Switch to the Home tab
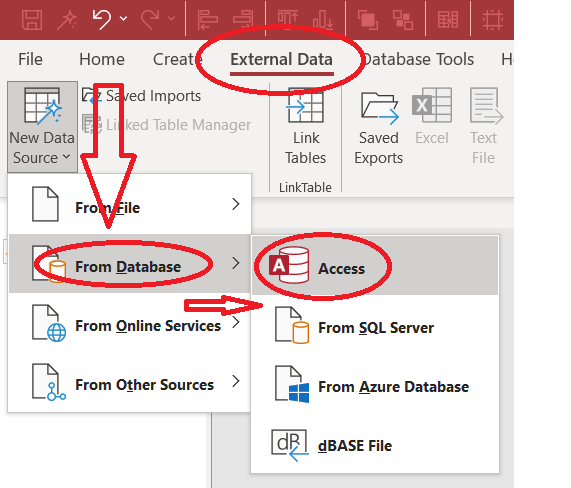The height and width of the screenshot is (488, 571). 102,59
